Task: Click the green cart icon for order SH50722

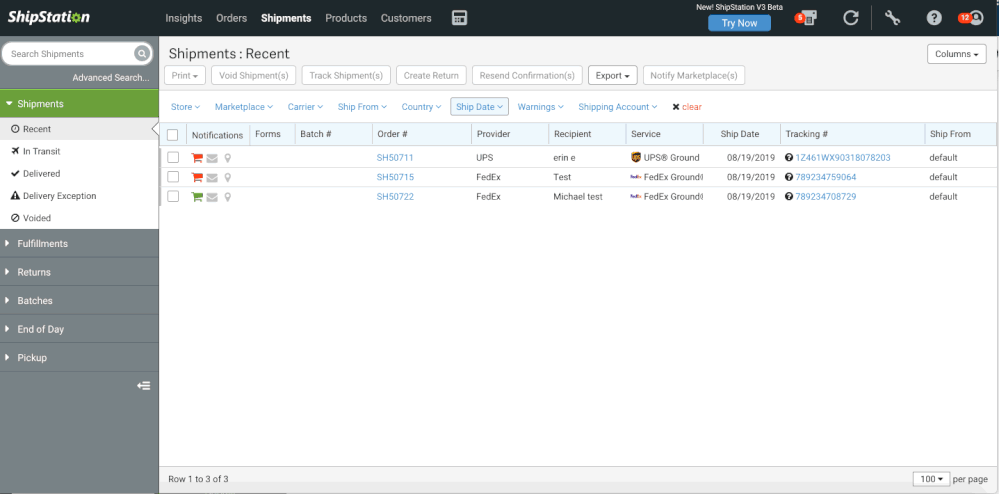Action: [x=197, y=197]
